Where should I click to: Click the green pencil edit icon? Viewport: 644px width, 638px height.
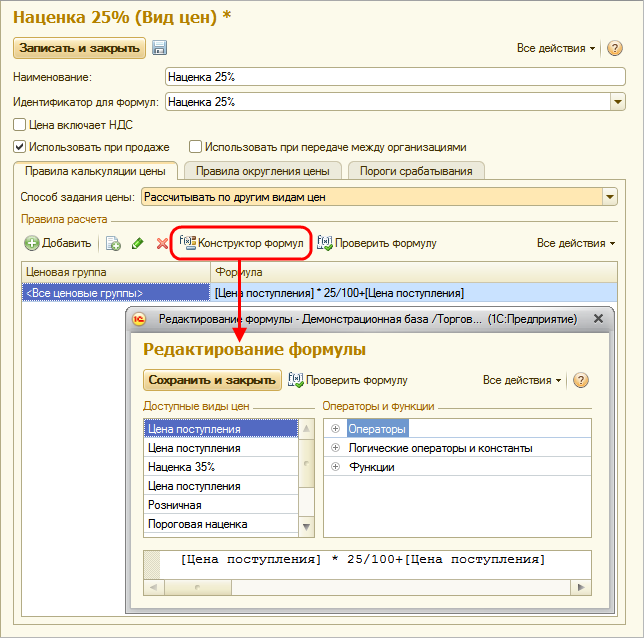tap(137, 243)
